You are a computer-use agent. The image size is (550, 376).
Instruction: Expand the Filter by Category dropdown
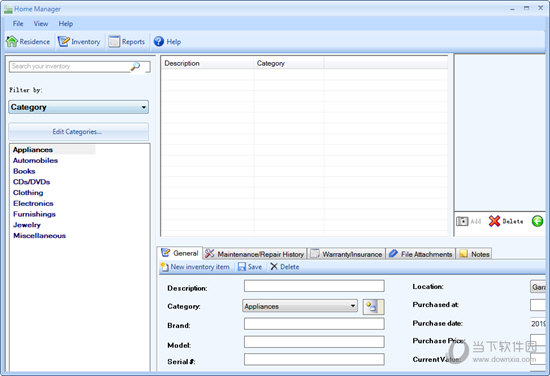79,107
